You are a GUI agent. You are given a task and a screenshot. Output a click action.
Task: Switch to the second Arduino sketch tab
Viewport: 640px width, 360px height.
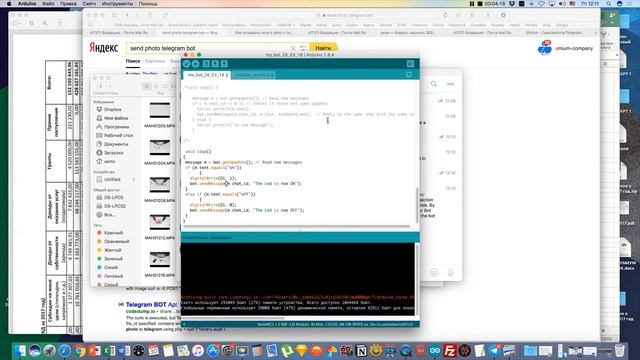click(x=254, y=75)
